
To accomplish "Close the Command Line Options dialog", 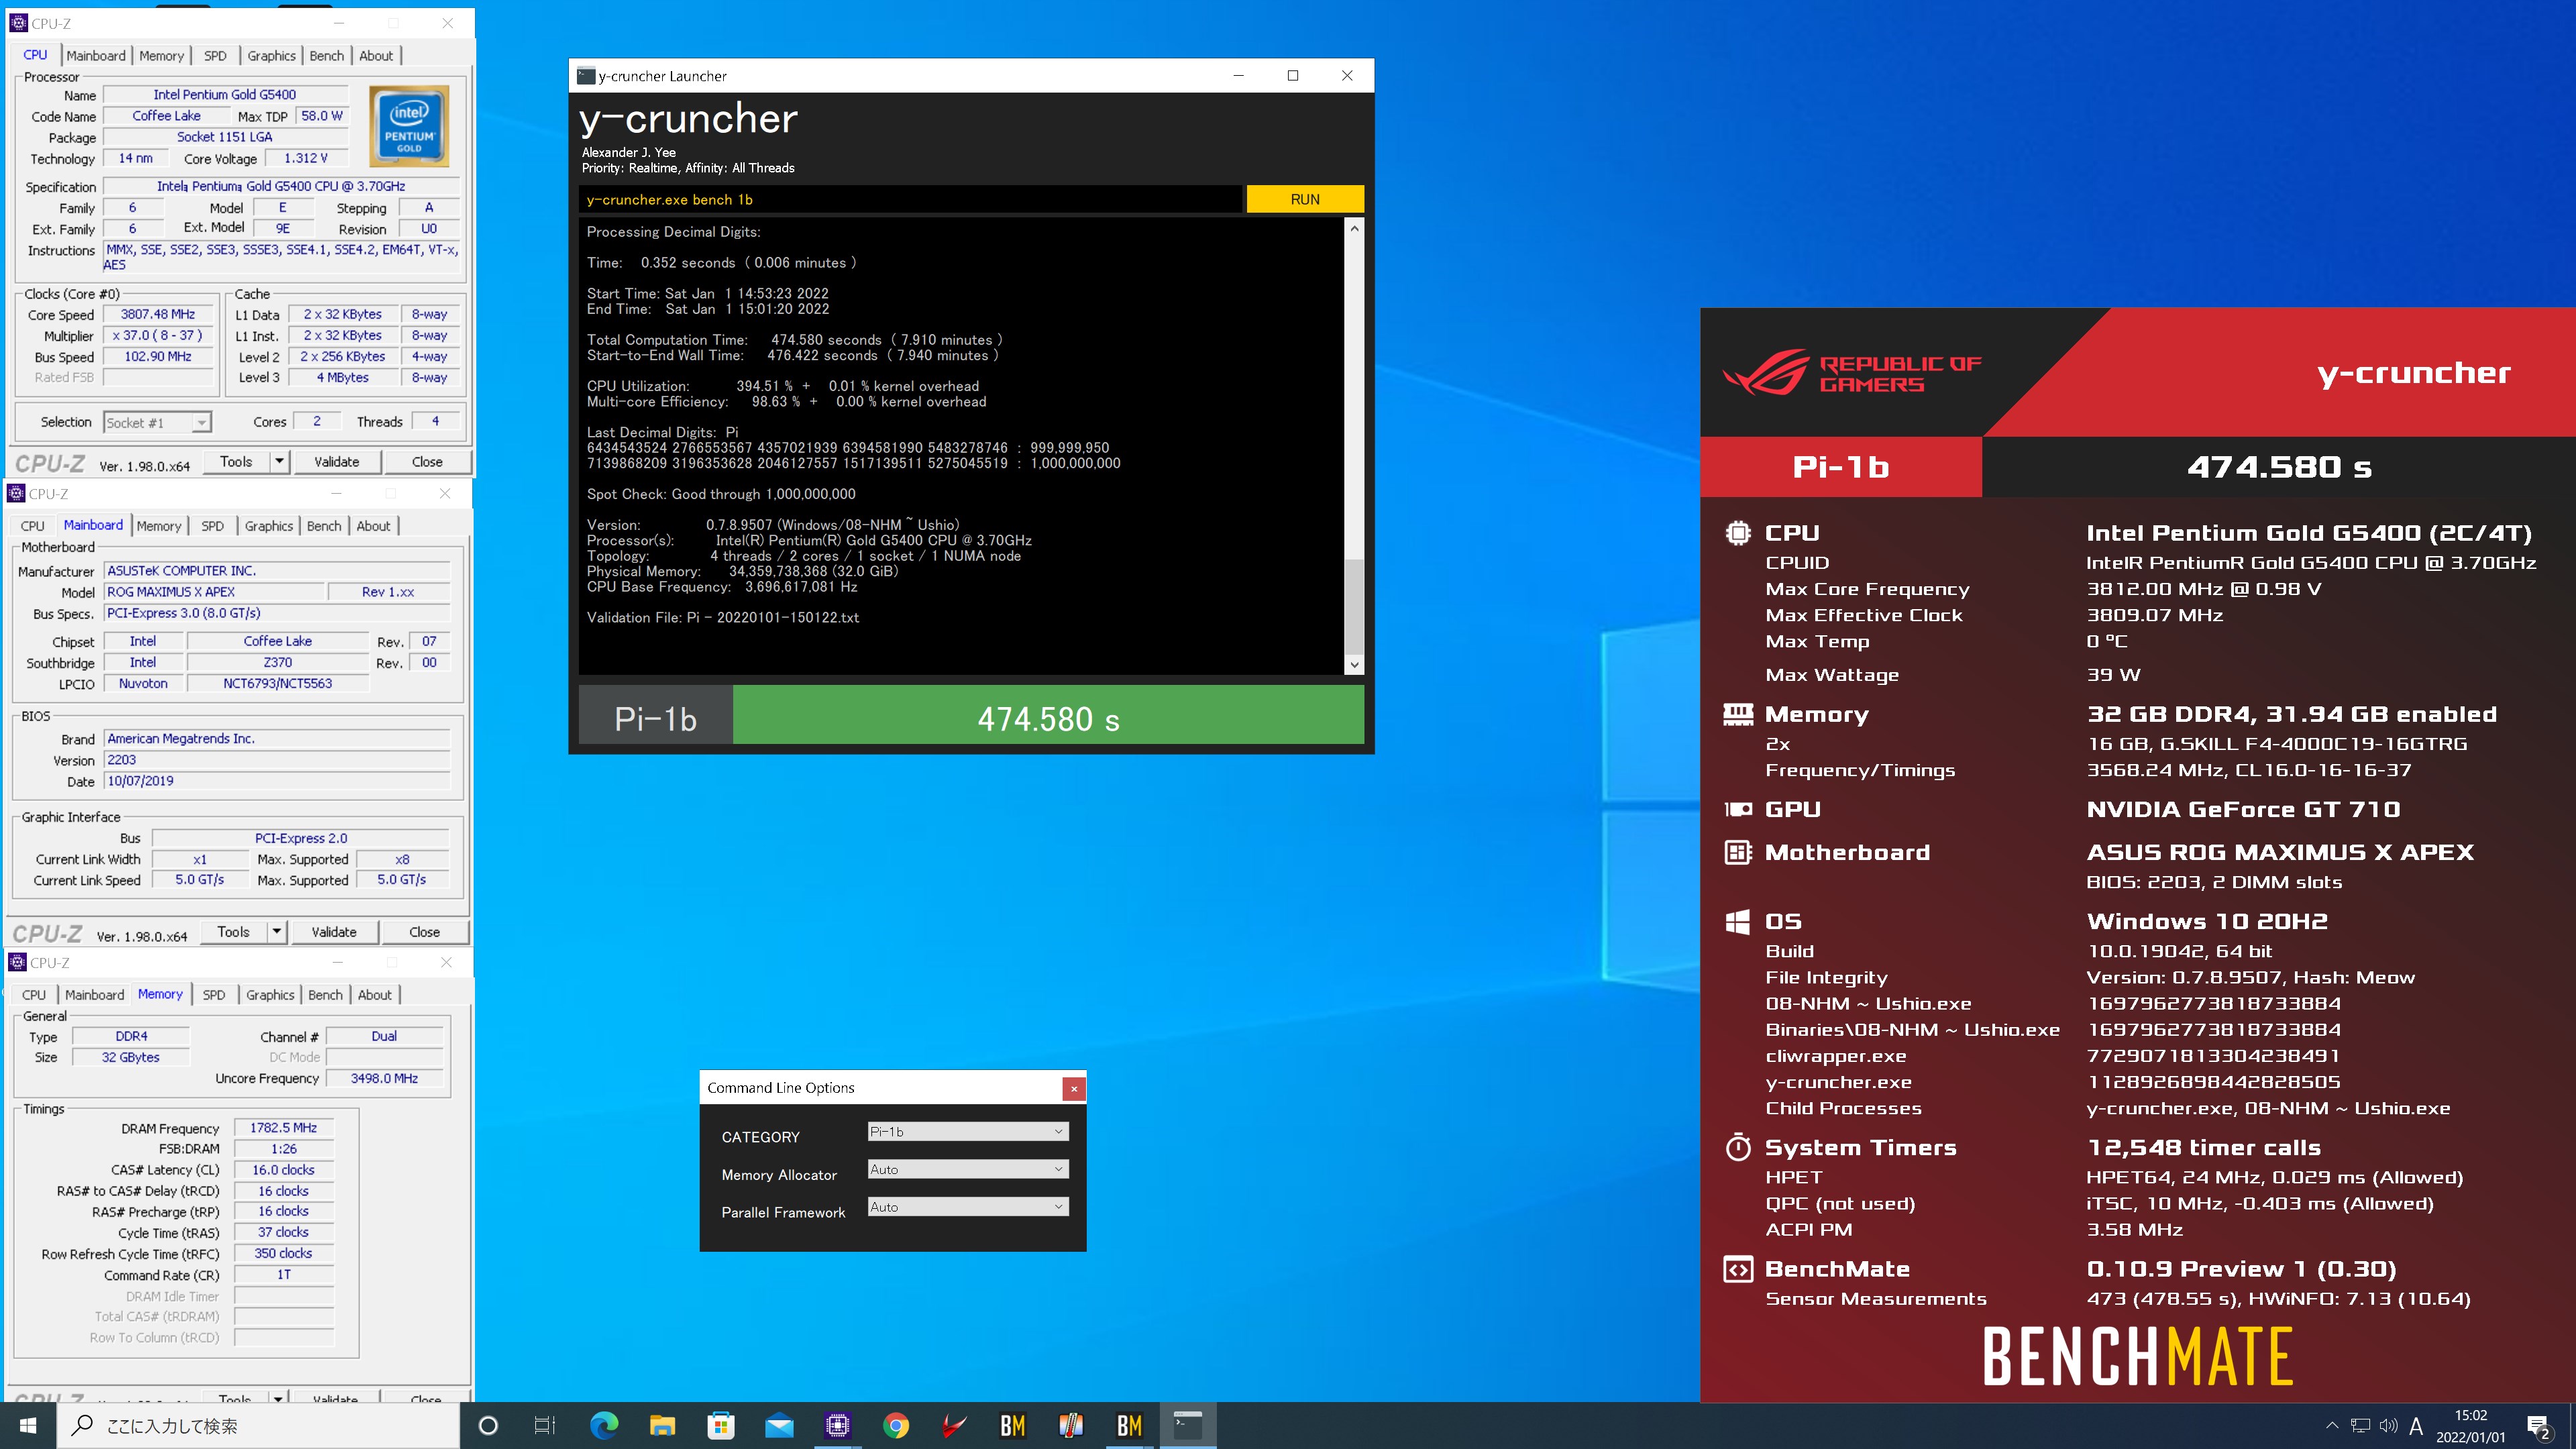I will (1073, 1088).
